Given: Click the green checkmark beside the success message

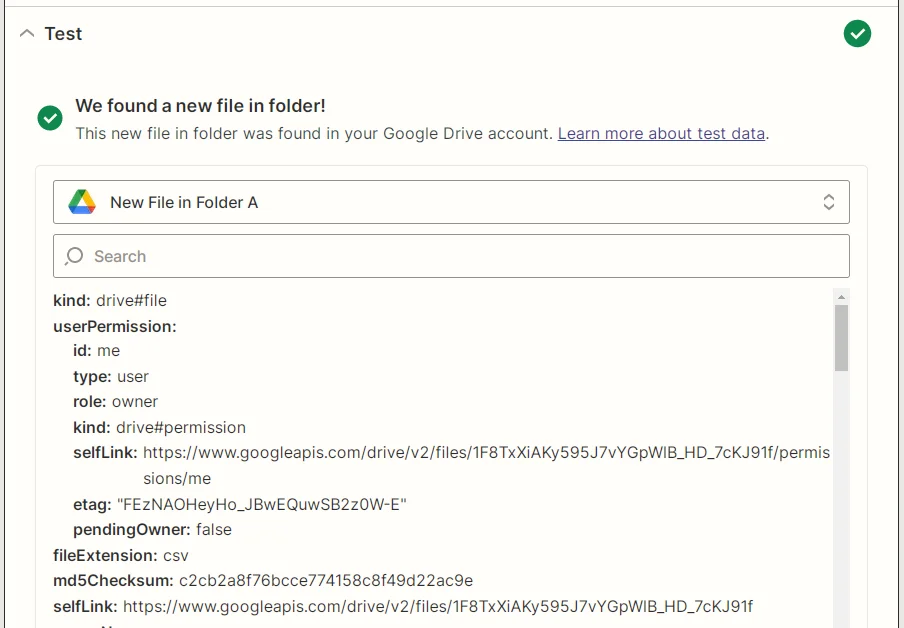Looking at the screenshot, I should pos(49,118).
